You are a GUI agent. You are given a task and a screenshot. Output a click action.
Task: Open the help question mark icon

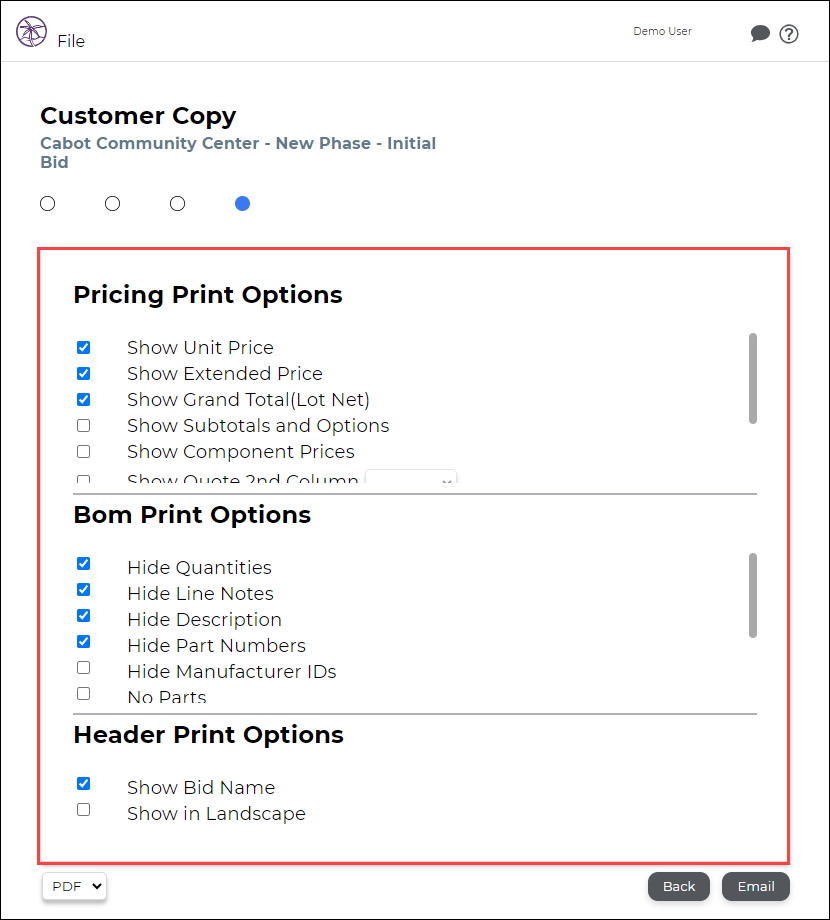point(788,34)
